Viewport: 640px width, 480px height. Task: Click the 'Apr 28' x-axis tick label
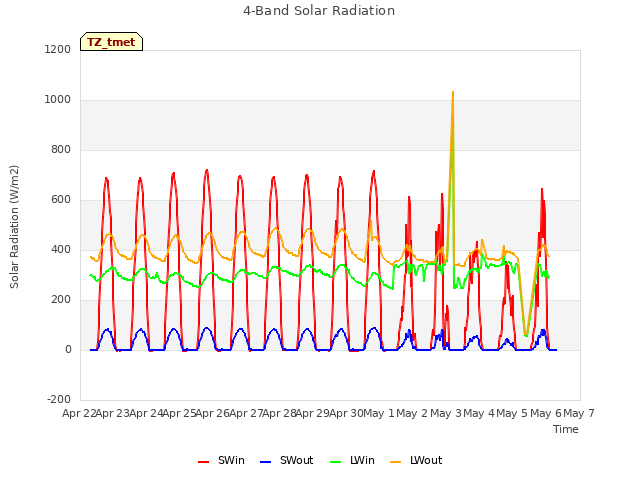(x=279, y=413)
